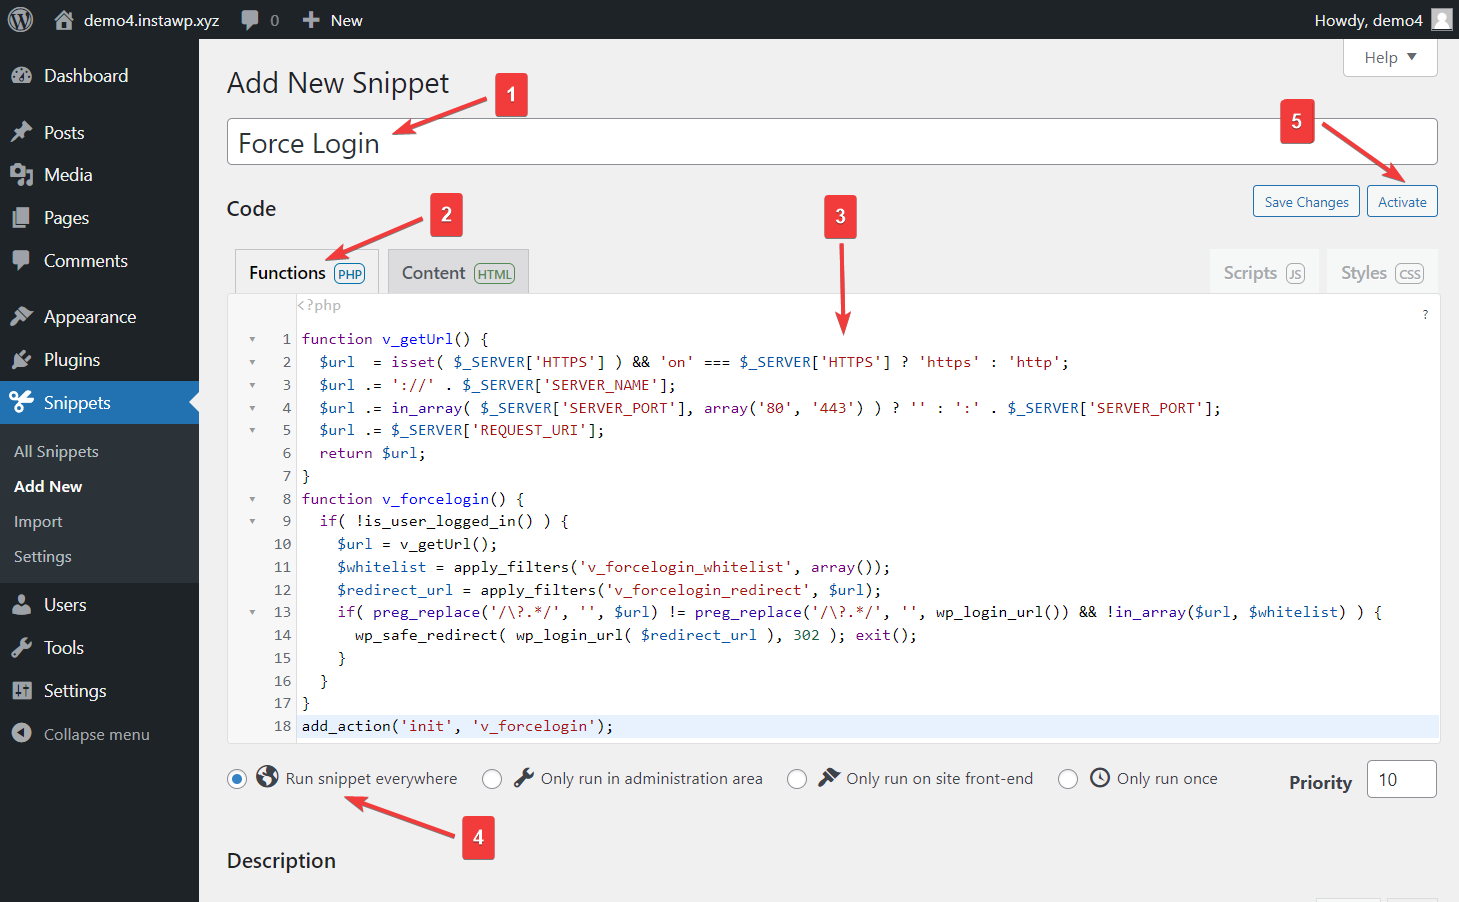Enable Only run on site front-end
This screenshot has width=1459, height=902.
(x=797, y=778)
